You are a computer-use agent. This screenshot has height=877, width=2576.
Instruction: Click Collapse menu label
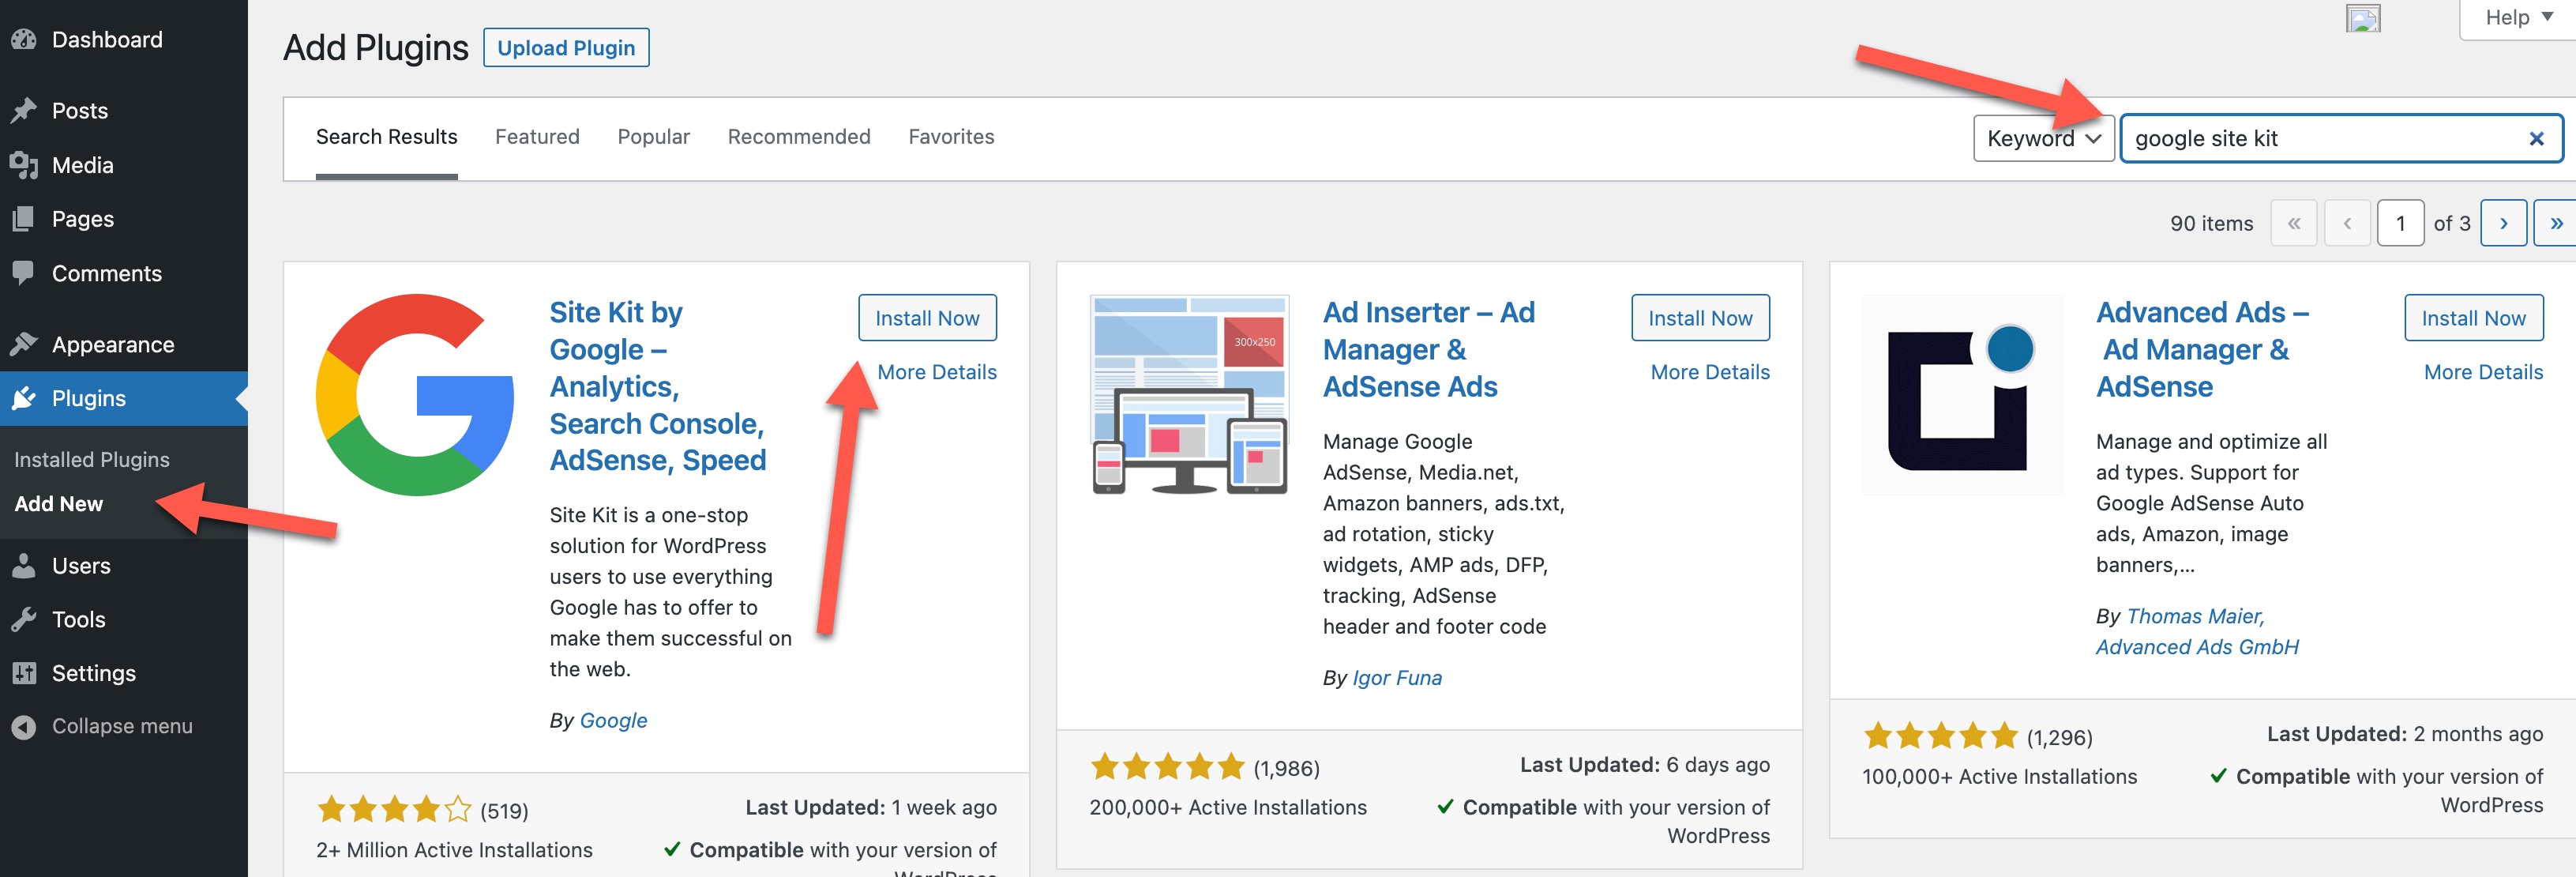coord(122,727)
